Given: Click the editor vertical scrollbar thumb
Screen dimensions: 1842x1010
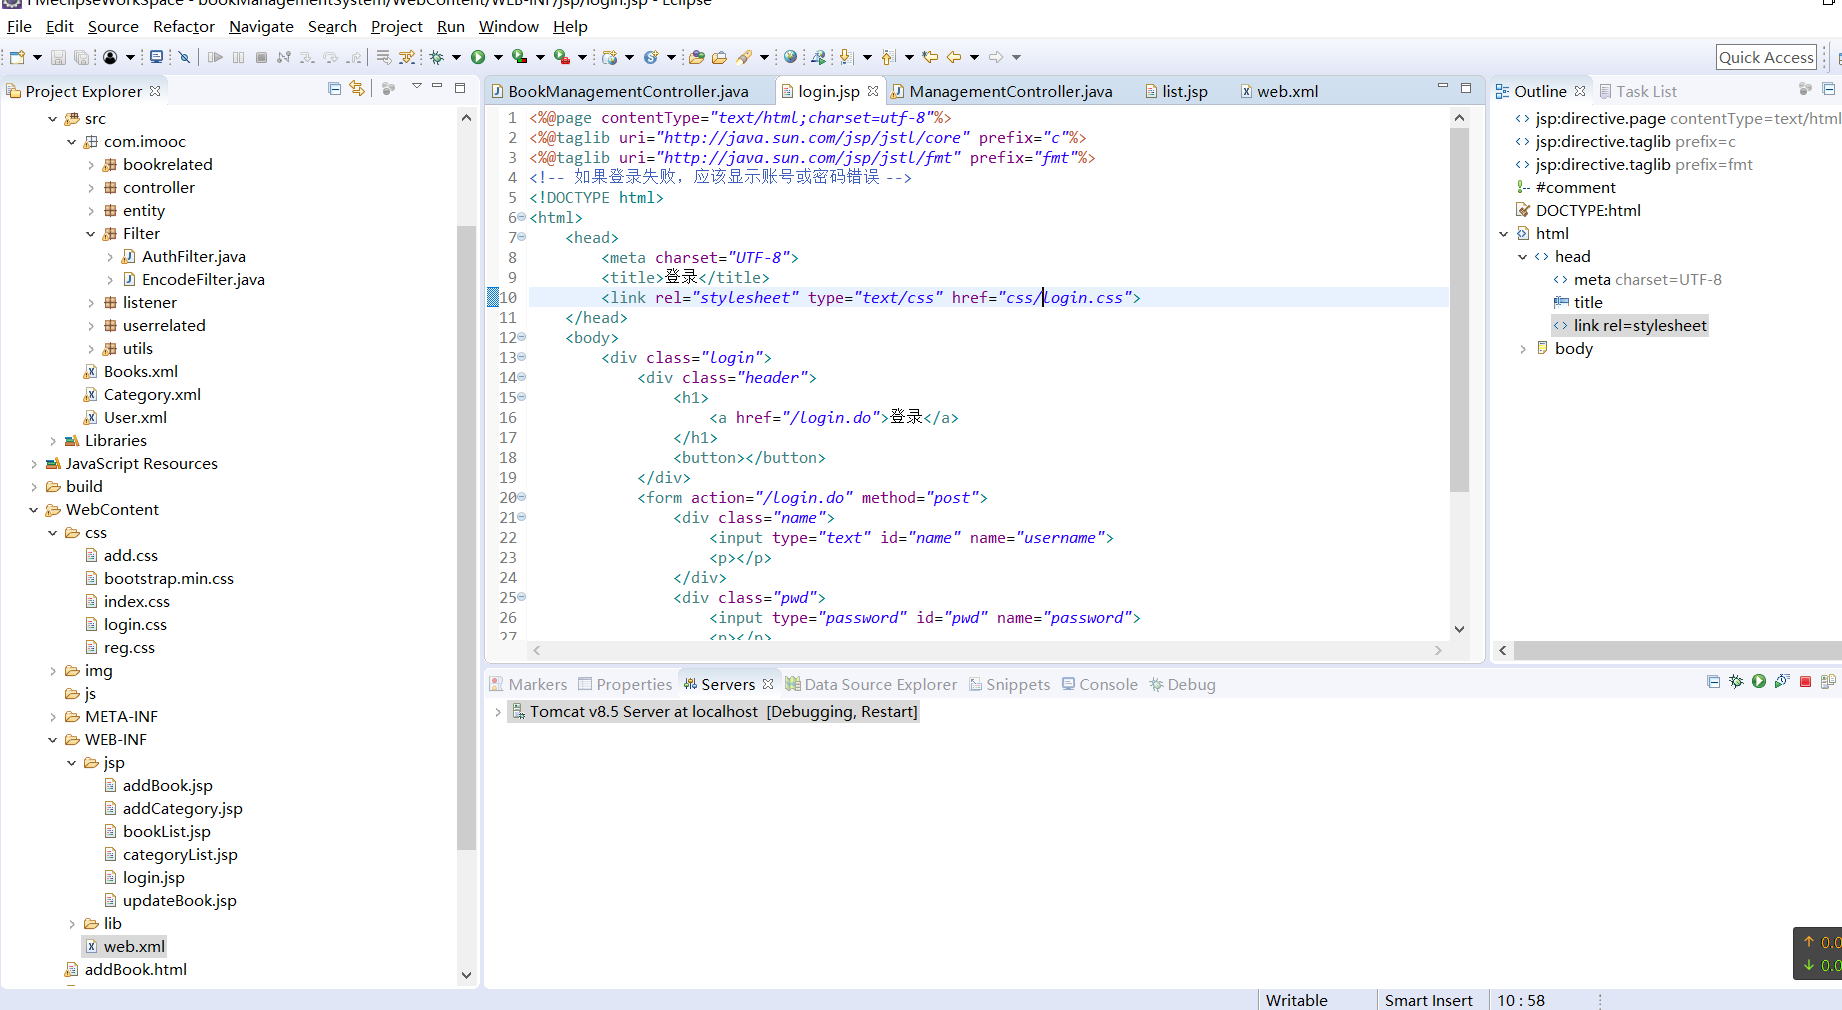Looking at the screenshot, I should pyautogui.click(x=1459, y=310).
